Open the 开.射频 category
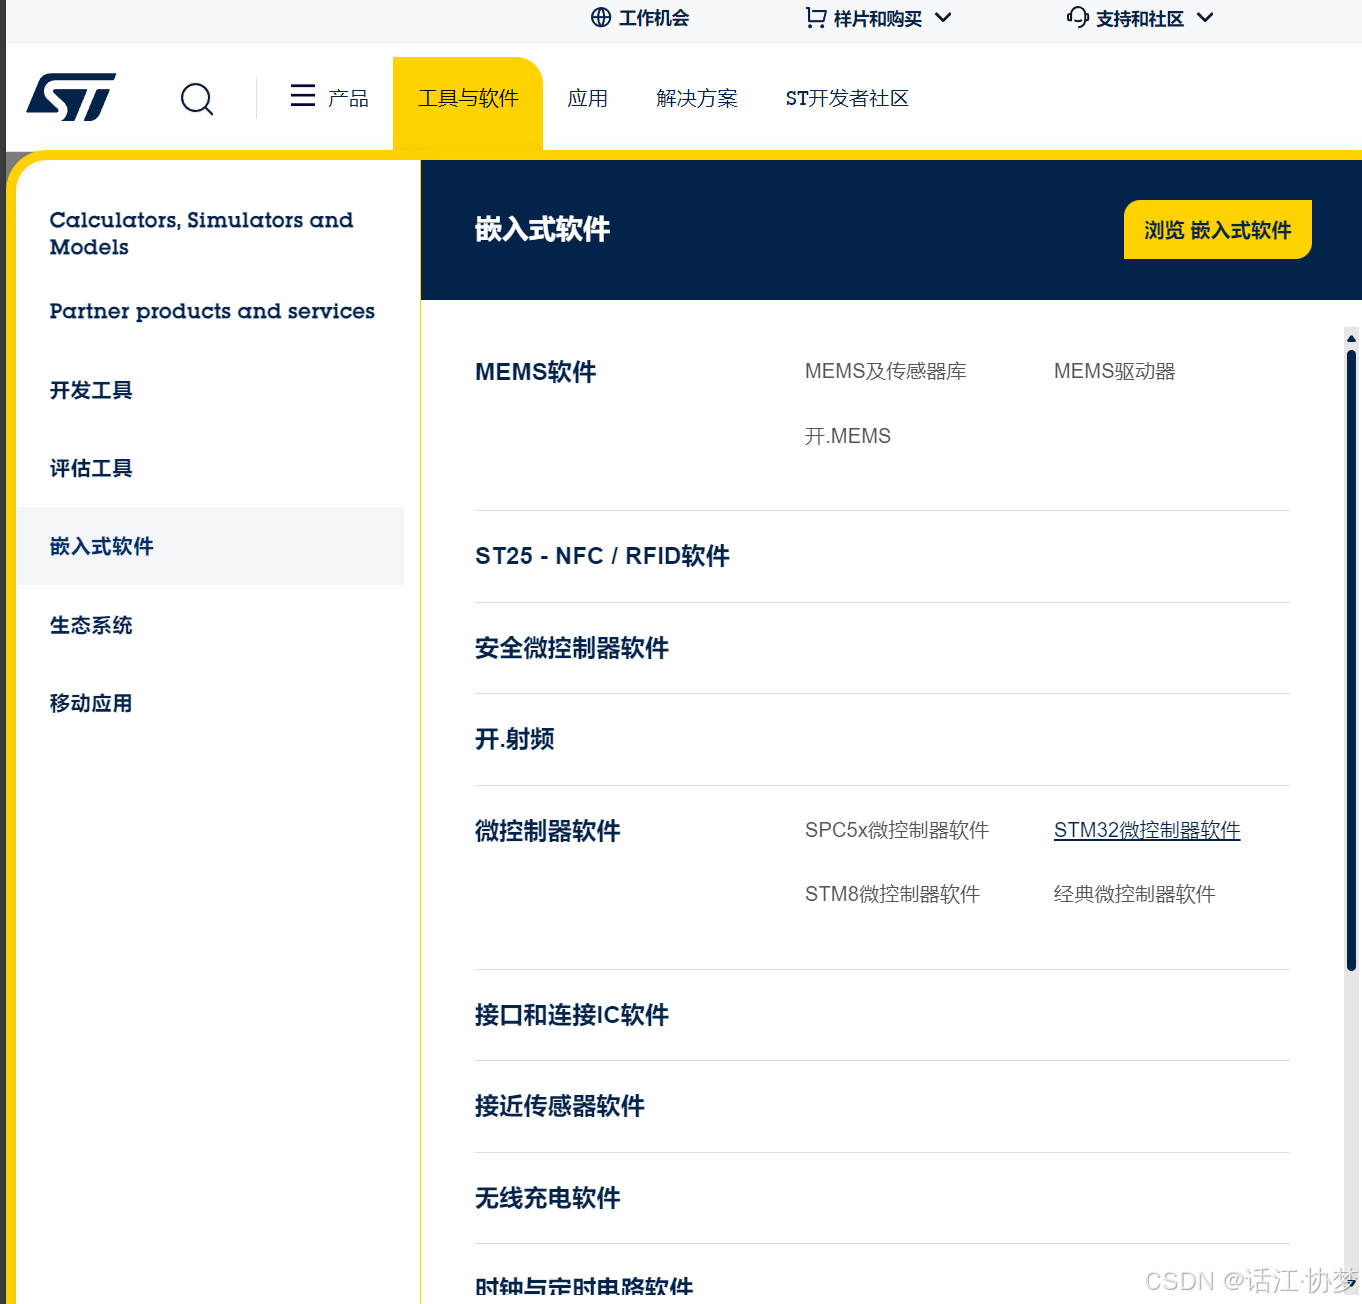 [515, 739]
